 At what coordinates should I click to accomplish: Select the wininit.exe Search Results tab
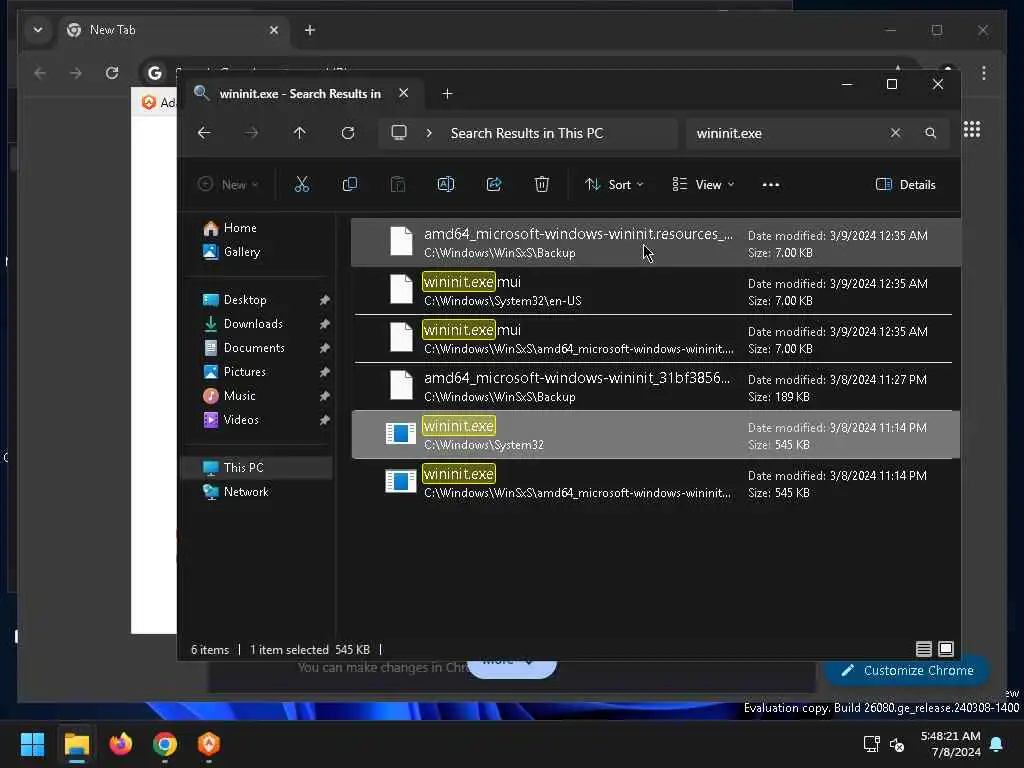[300, 93]
